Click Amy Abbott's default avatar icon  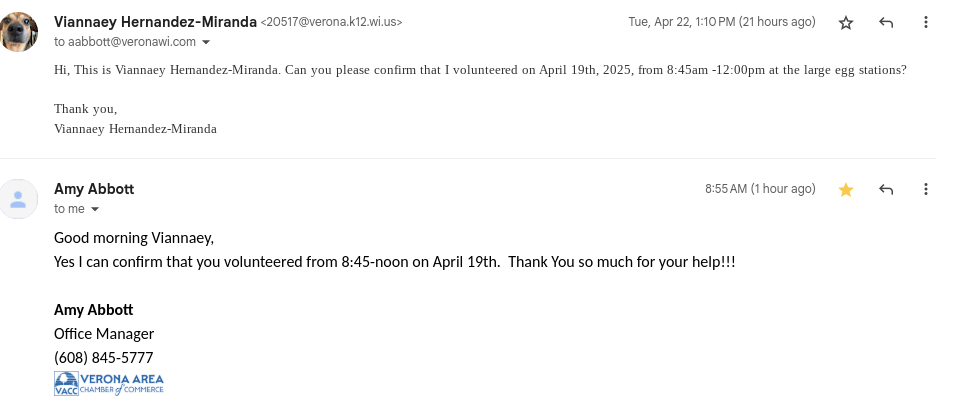click(19, 198)
